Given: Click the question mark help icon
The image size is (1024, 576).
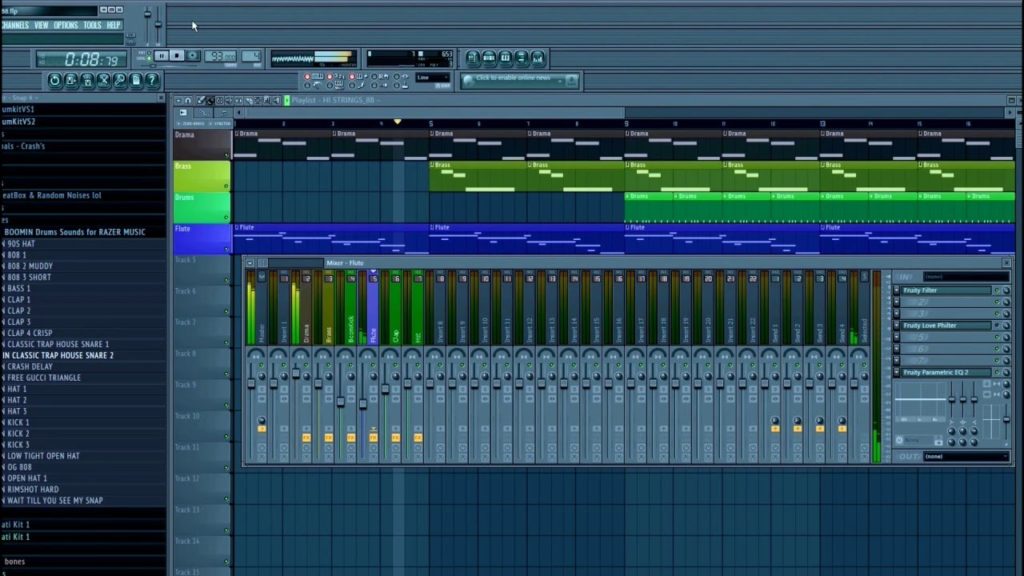Looking at the screenshot, I should pyautogui.click(x=152, y=80).
